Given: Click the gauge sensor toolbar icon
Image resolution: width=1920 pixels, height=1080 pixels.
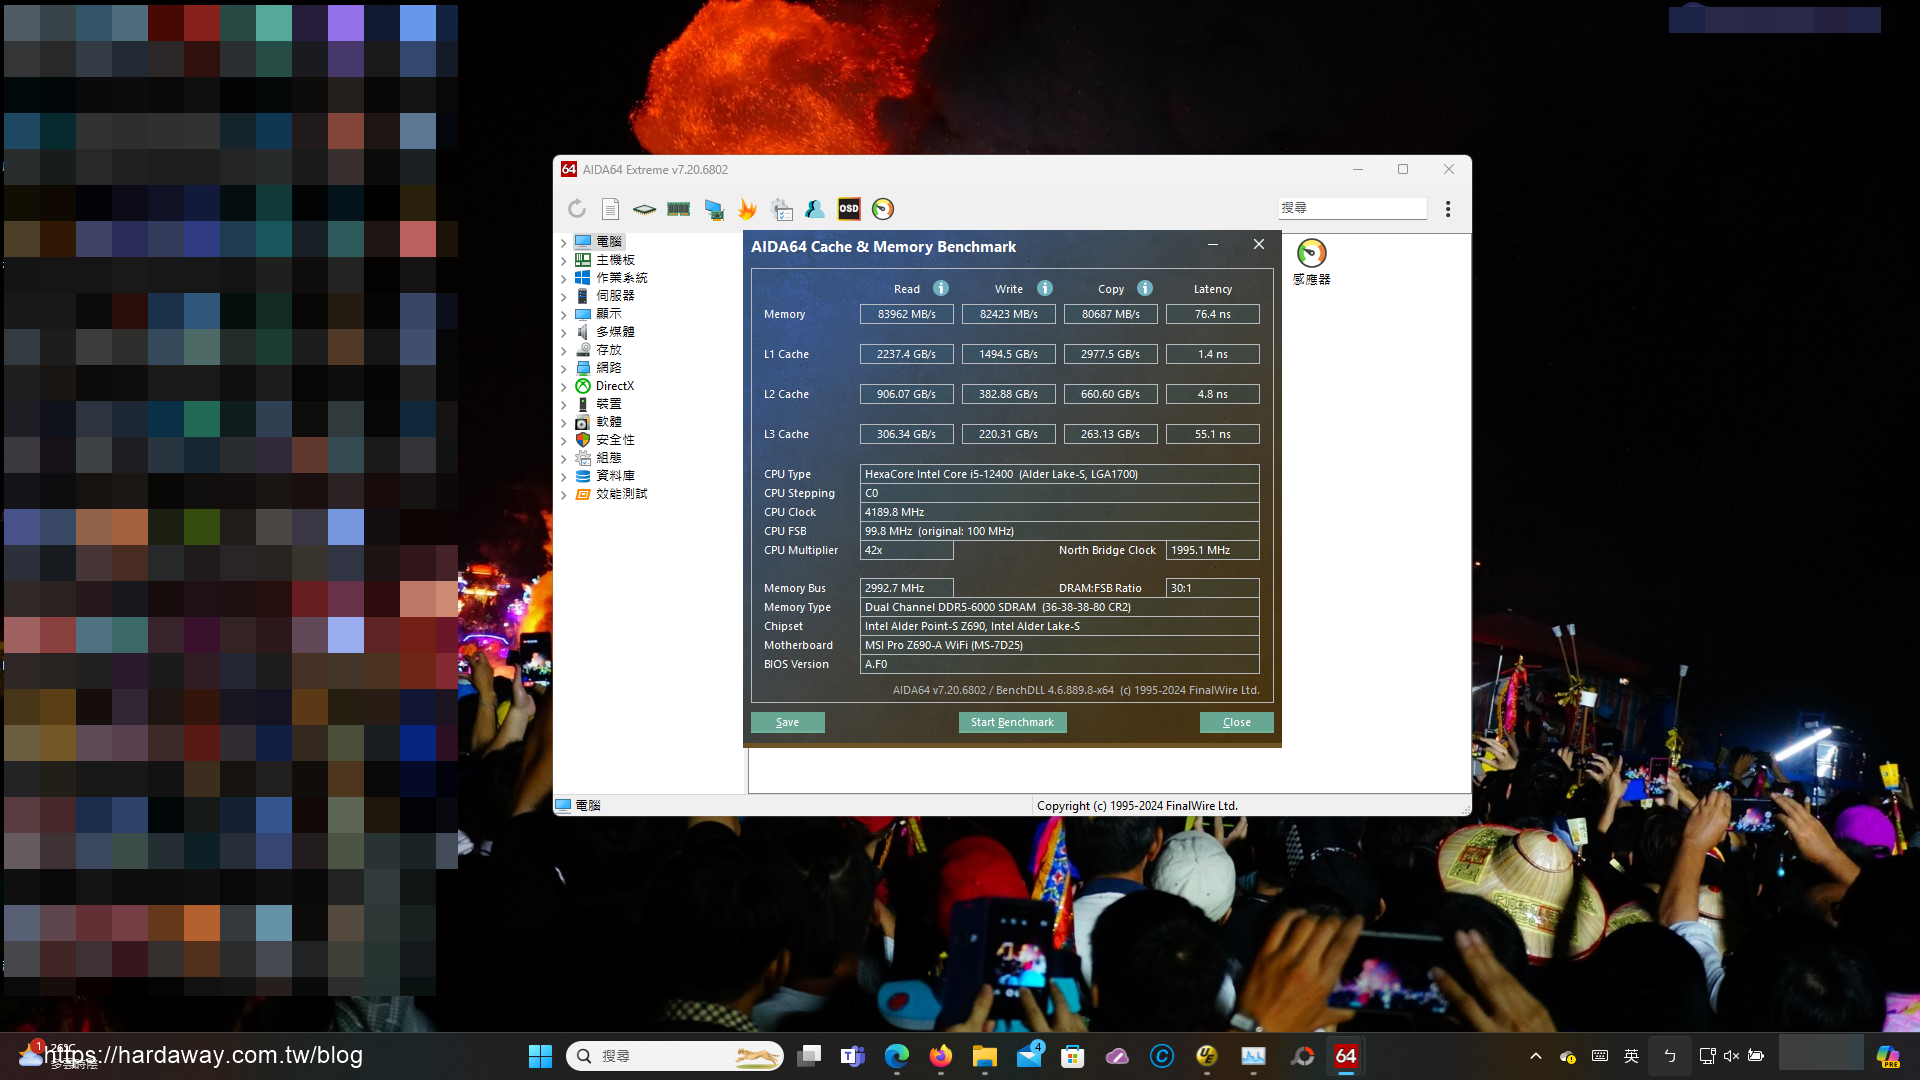Looking at the screenshot, I should [883, 209].
